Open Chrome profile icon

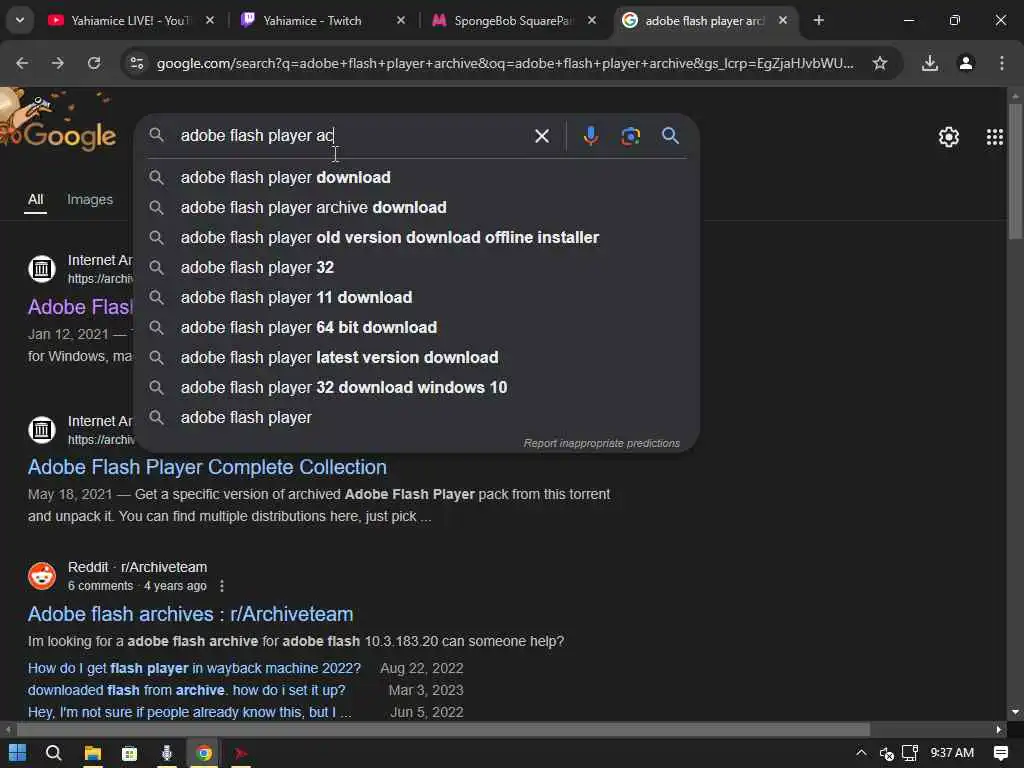point(966,63)
